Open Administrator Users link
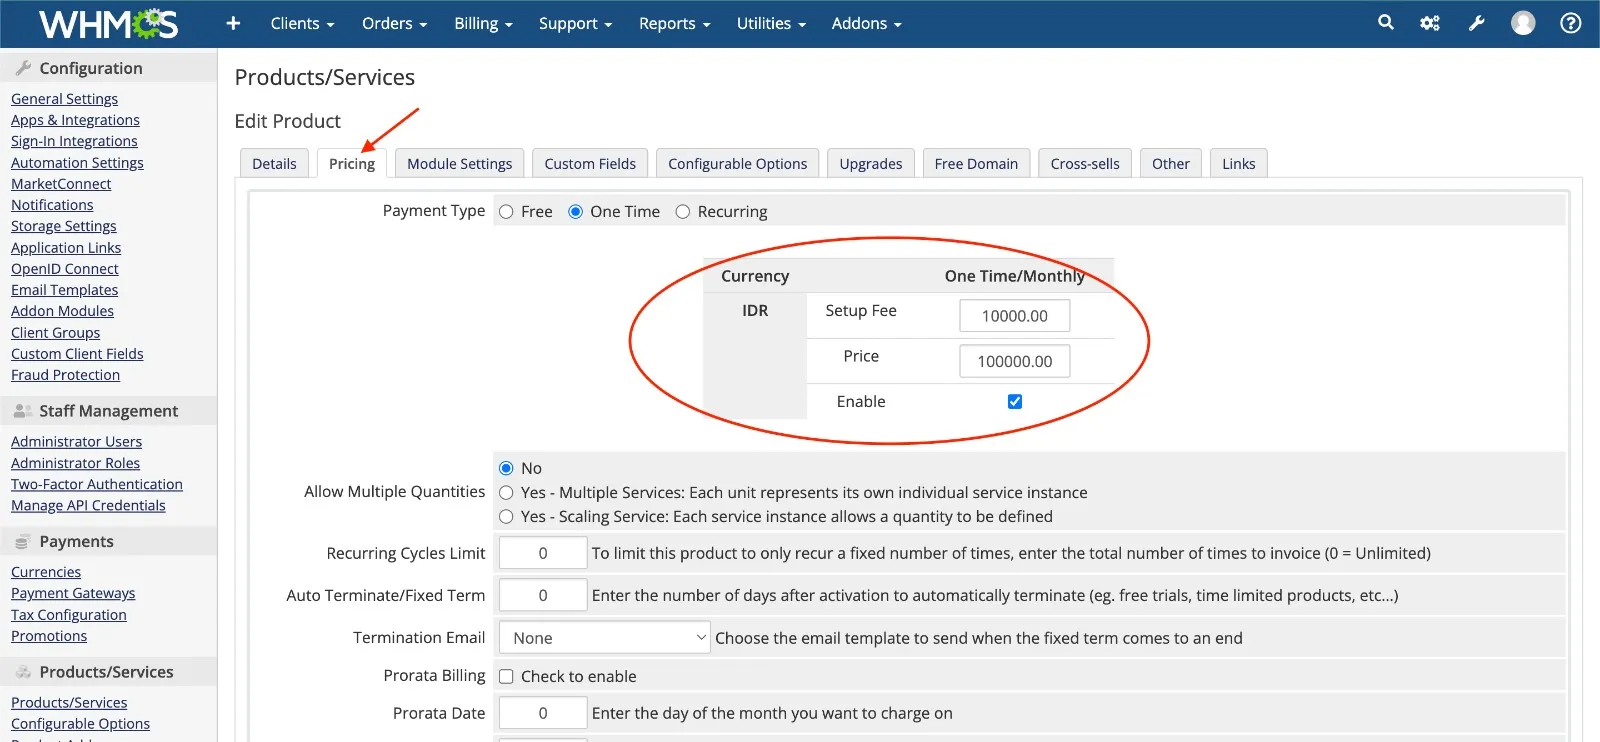This screenshot has width=1600, height=742. (x=76, y=442)
